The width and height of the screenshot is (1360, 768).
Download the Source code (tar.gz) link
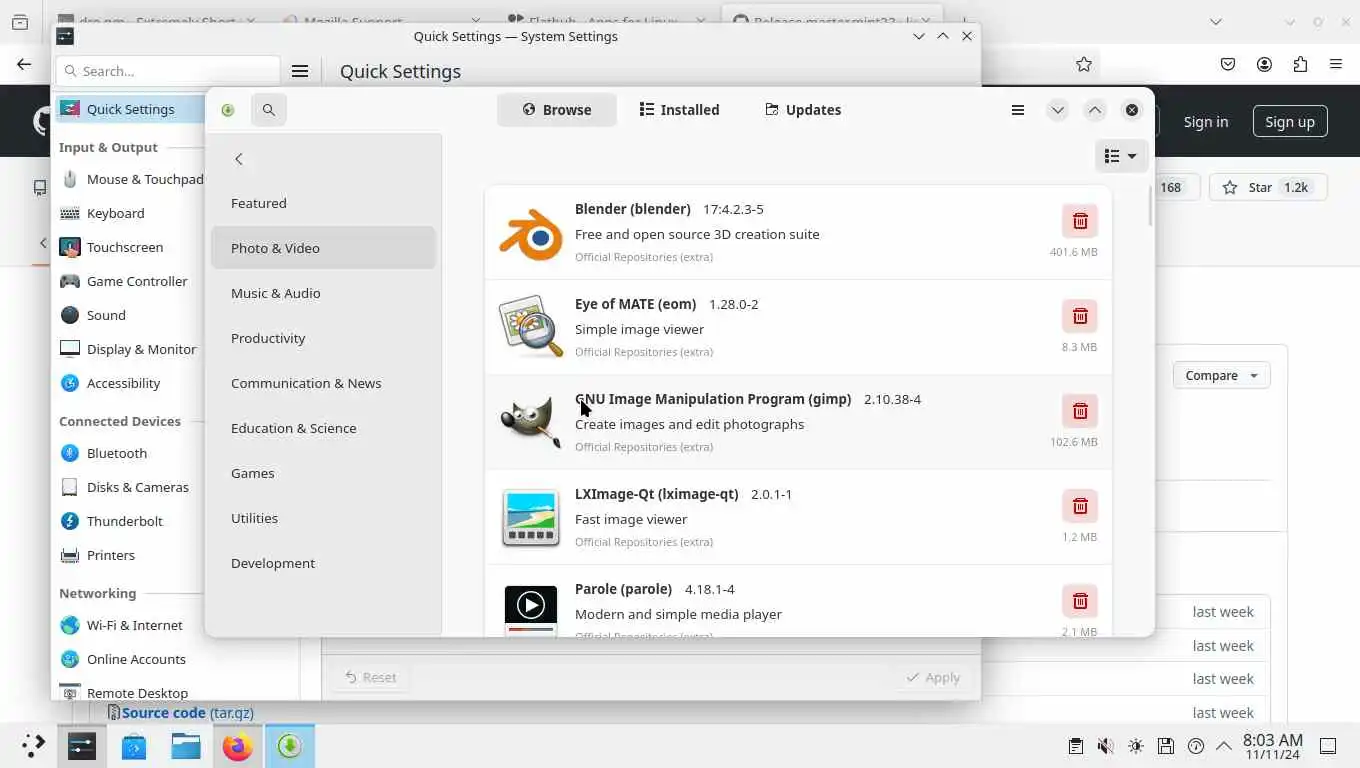click(x=187, y=713)
